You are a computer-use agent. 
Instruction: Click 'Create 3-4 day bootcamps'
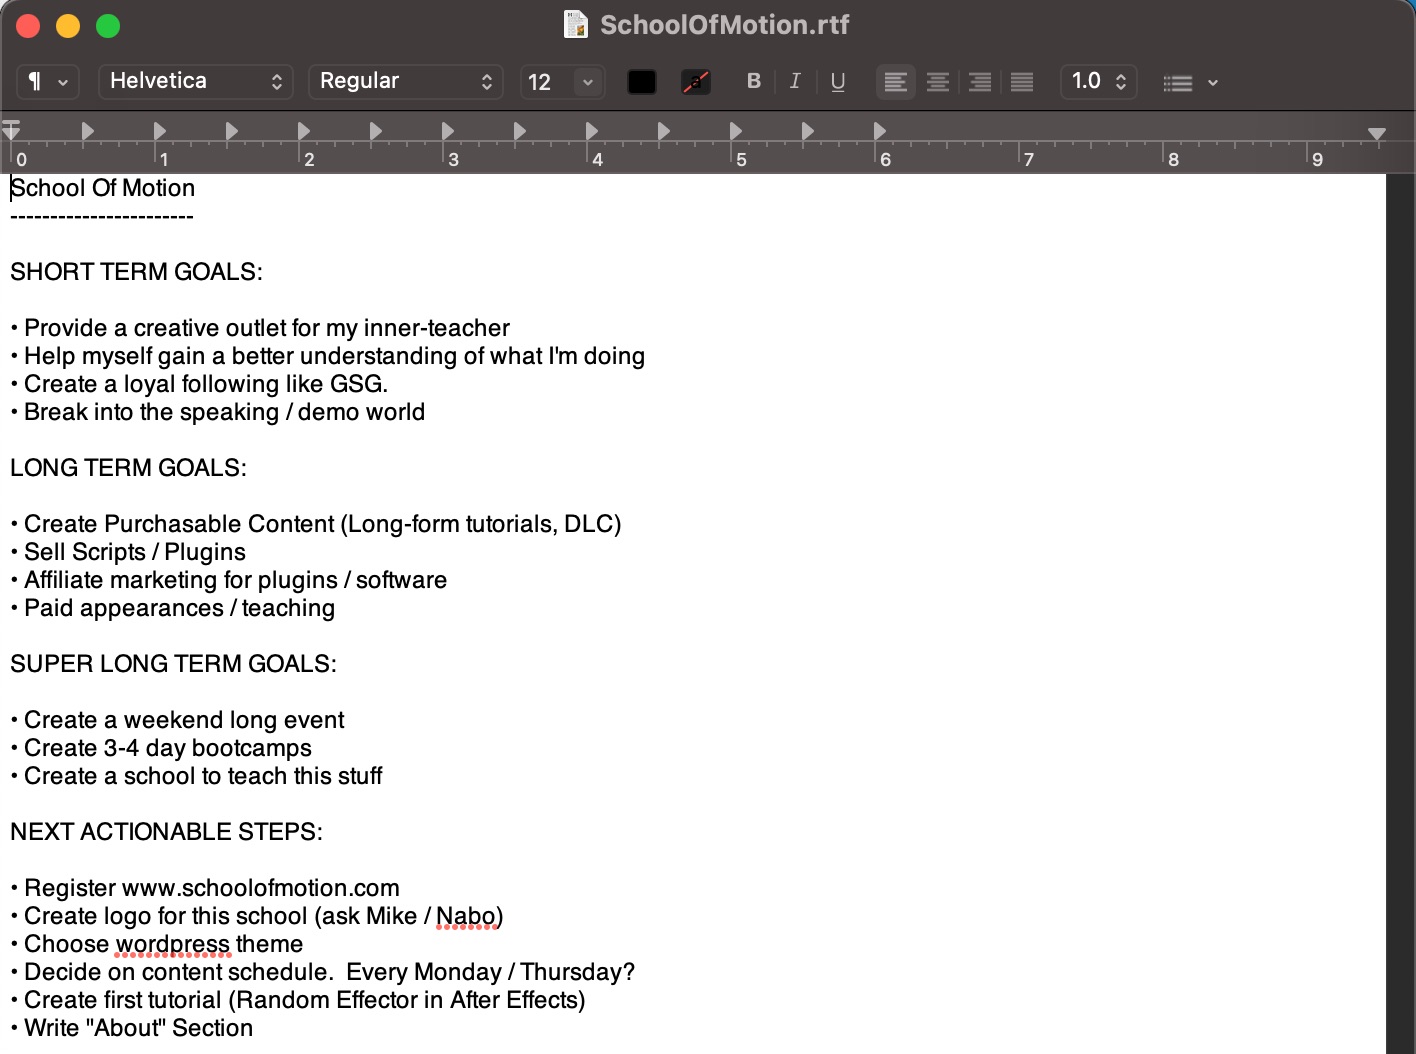pyautogui.click(x=161, y=748)
